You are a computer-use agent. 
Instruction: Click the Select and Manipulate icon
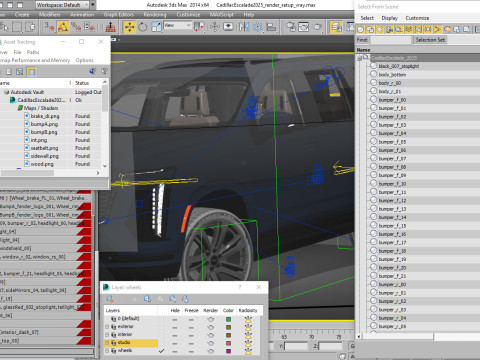[x=215, y=27]
